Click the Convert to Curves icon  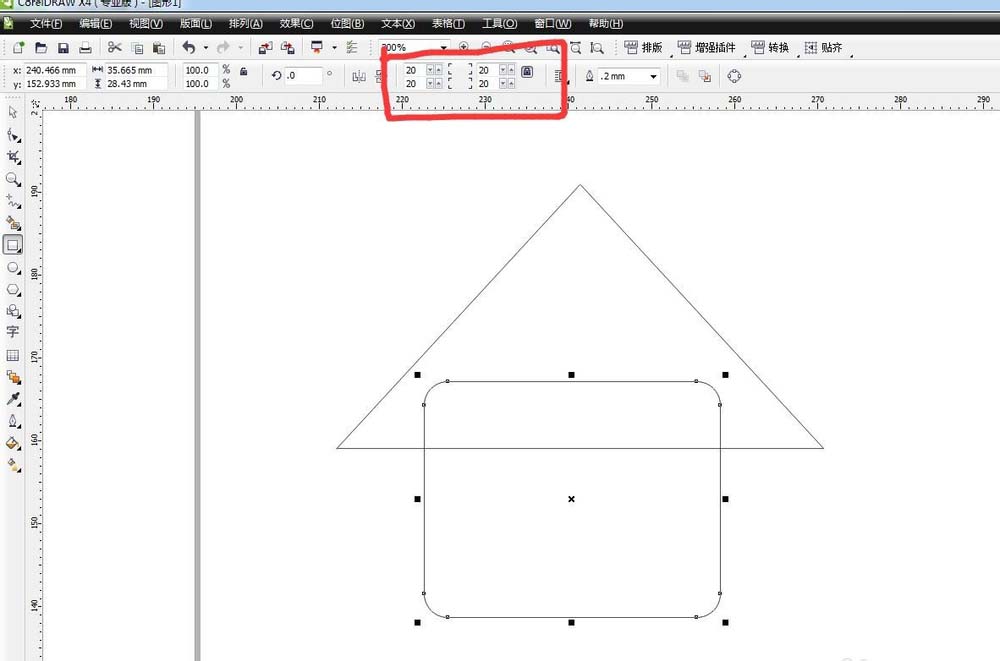coord(734,76)
